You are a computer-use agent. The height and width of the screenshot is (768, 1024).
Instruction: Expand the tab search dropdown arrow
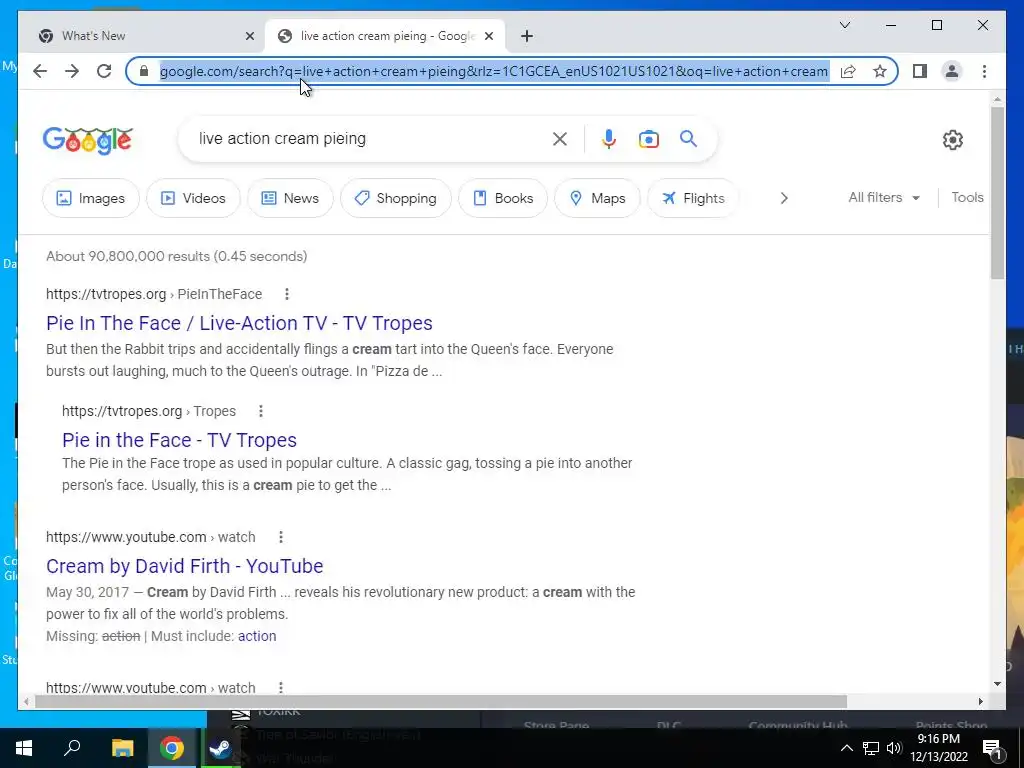coord(844,25)
